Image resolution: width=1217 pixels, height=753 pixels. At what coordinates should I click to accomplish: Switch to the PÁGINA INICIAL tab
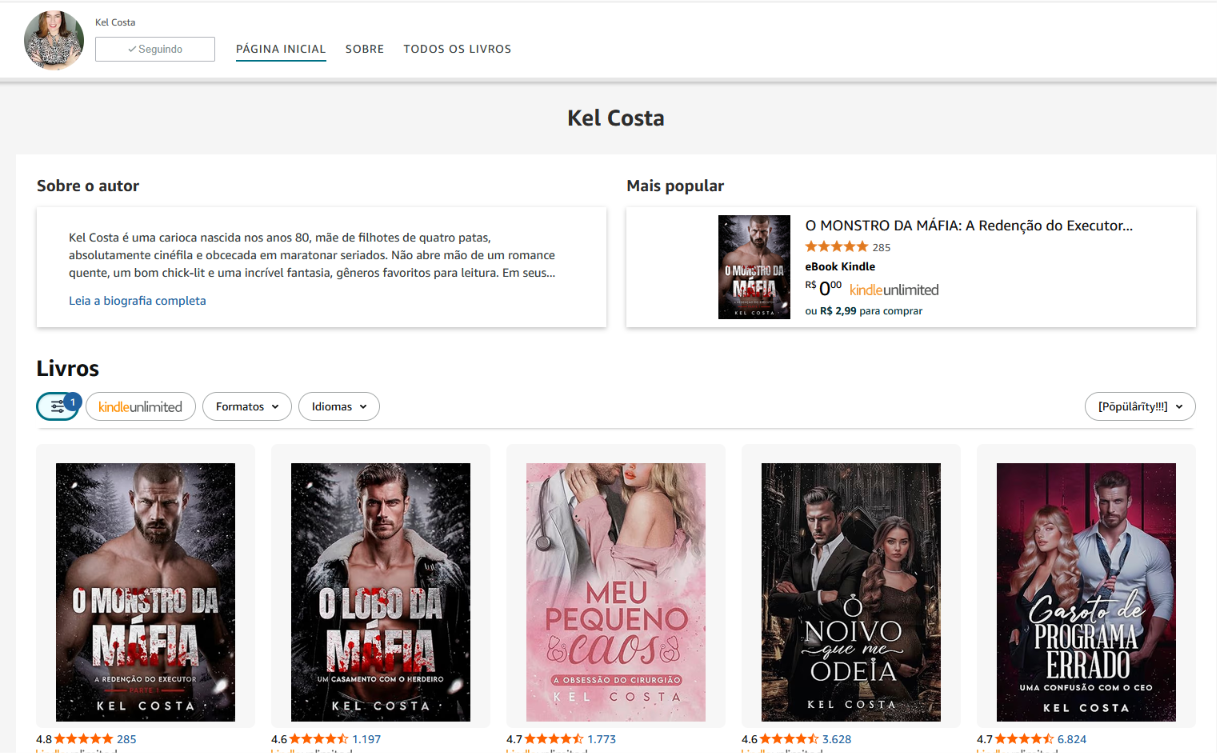(281, 49)
